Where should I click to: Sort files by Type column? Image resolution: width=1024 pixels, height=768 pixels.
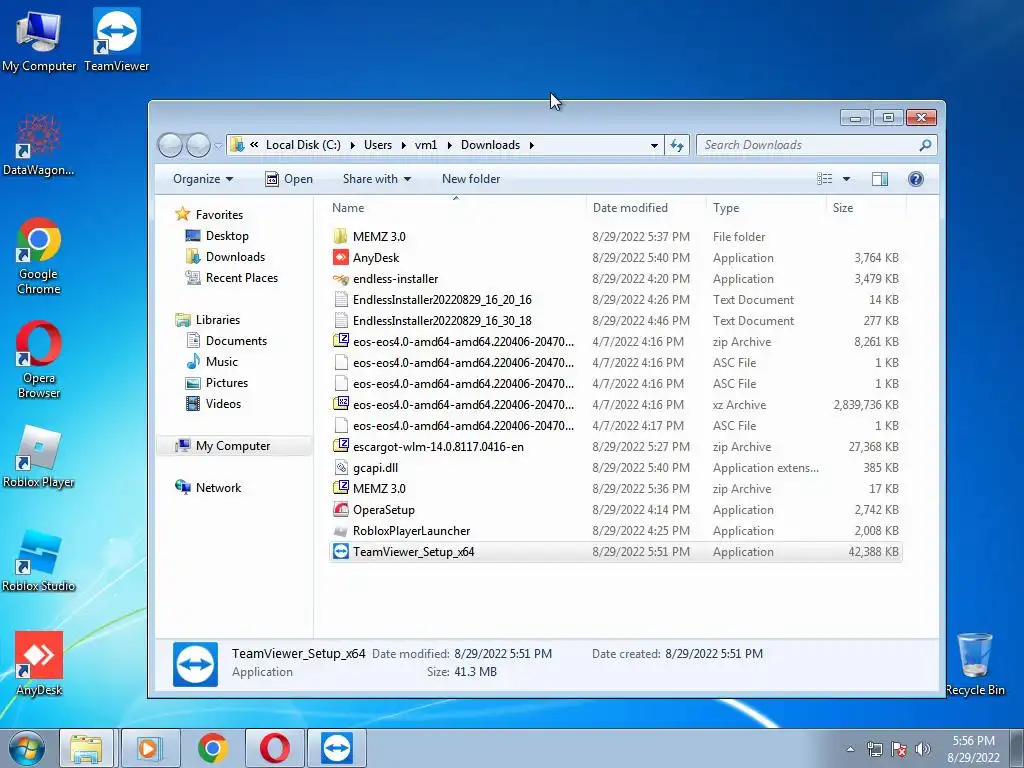766,208
